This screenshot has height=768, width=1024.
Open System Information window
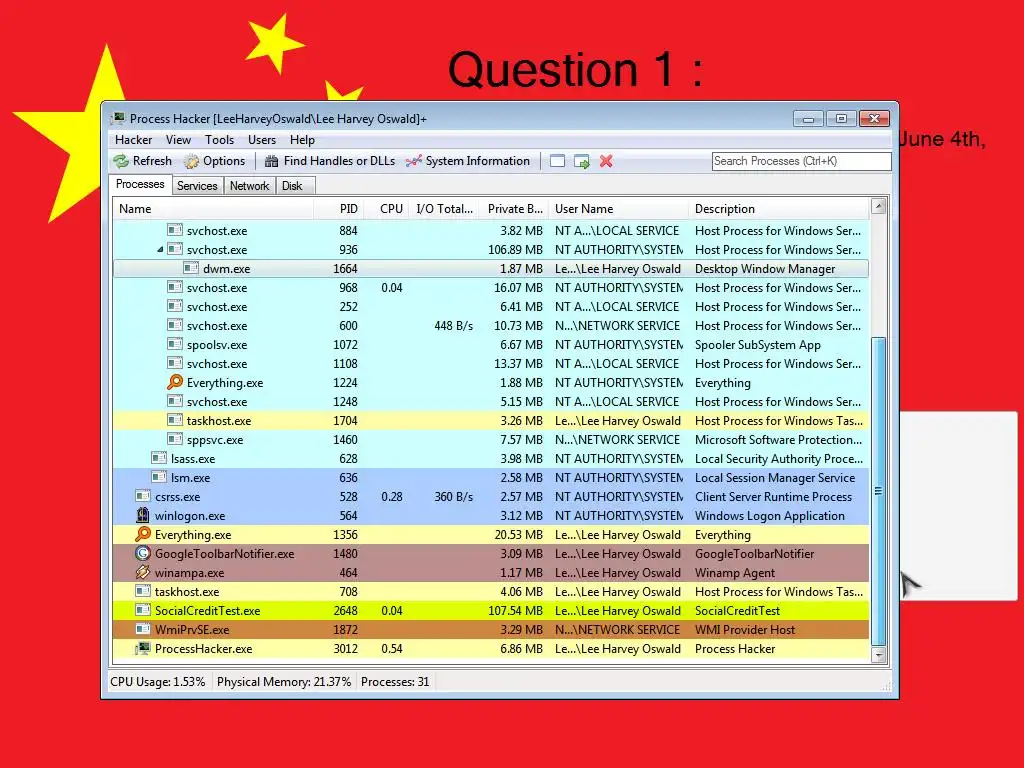click(x=468, y=161)
